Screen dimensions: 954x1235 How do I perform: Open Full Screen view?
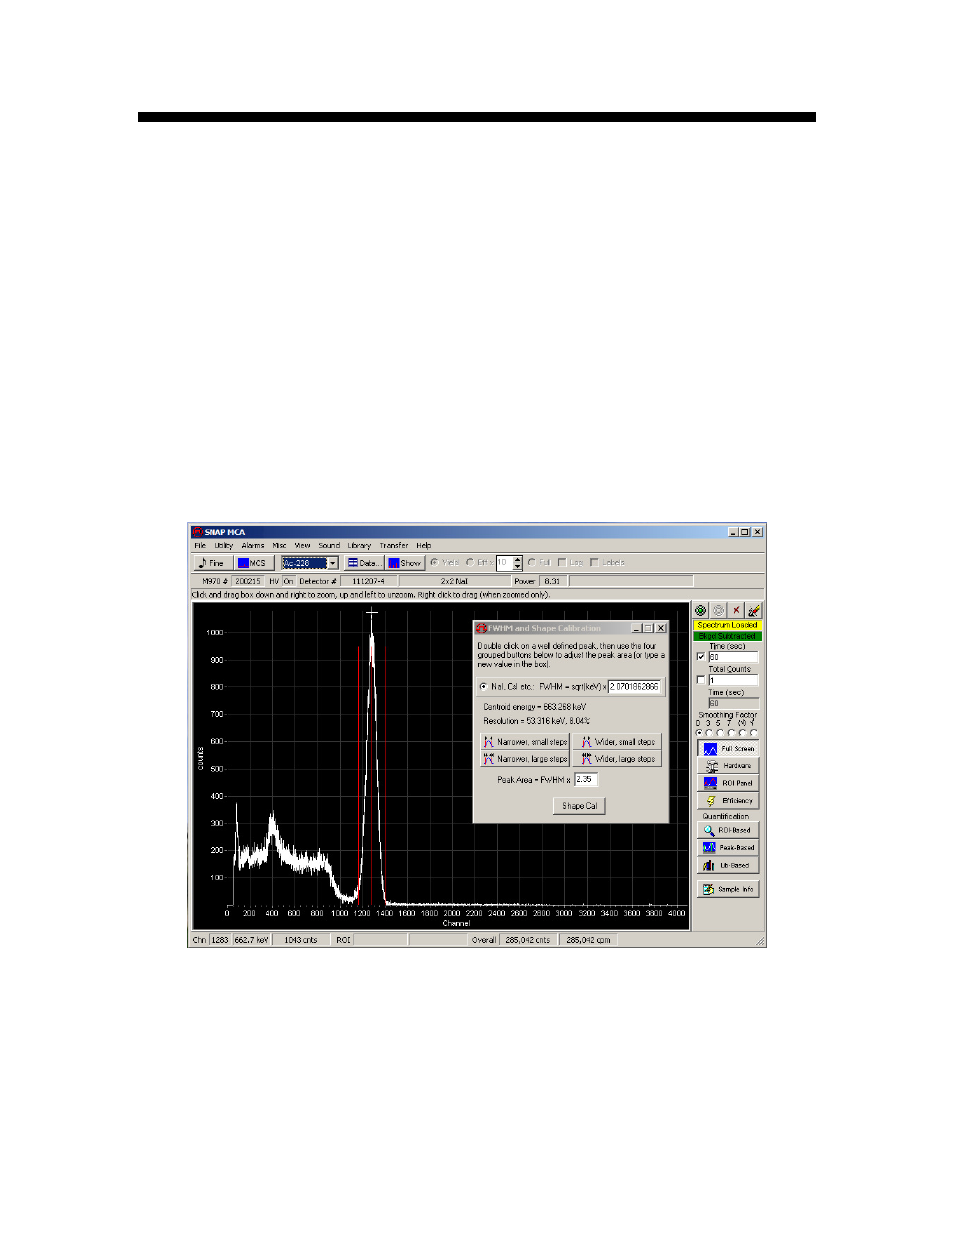point(728,748)
